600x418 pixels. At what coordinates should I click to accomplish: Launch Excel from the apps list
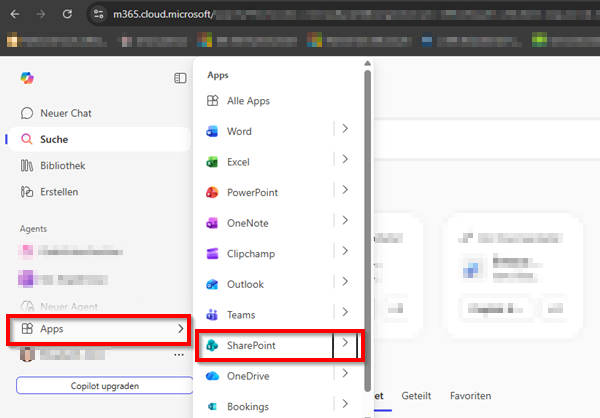point(212,161)
